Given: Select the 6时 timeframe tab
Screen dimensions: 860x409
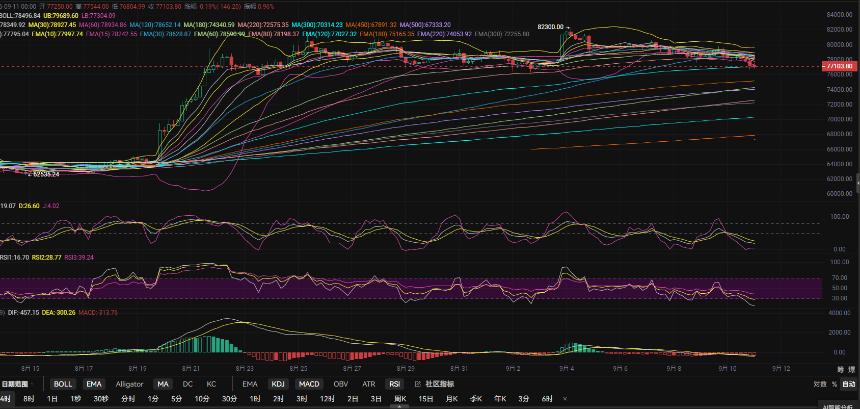Looking at the screenshot, I should tap(547, 399).
